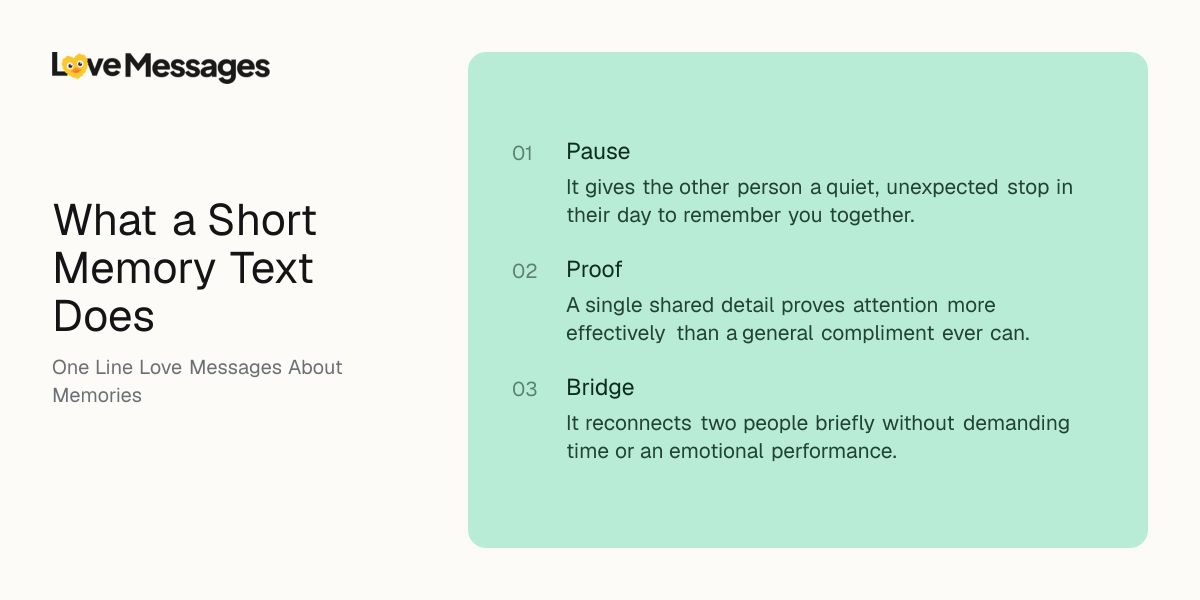Click the word 'Memories' in the subtitle
1200x600 pixels.
[x=97, y=395]
